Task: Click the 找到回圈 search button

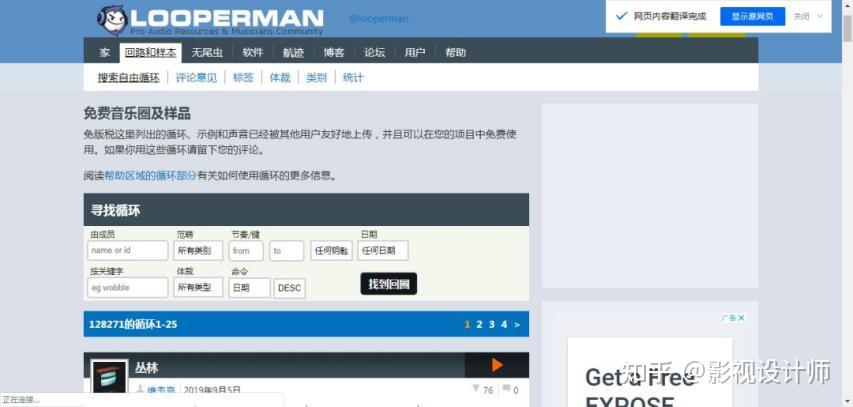Action: pos(388,284)
